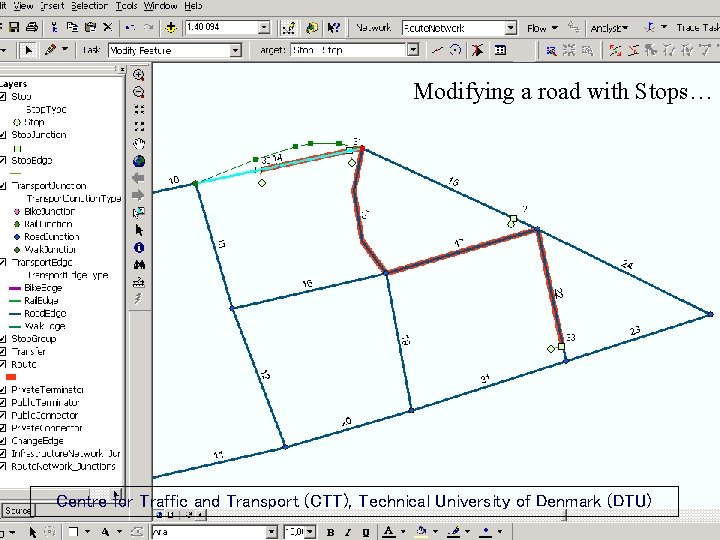Click the Save disk icon

tap(14, 28)
